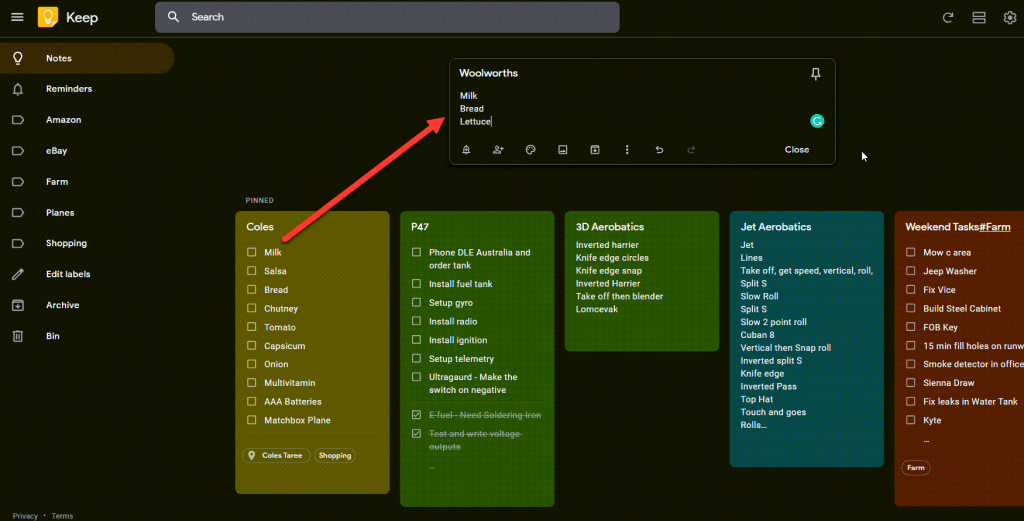
Task: Open the Shopping label in sidebar
Action: coord(87,244)
